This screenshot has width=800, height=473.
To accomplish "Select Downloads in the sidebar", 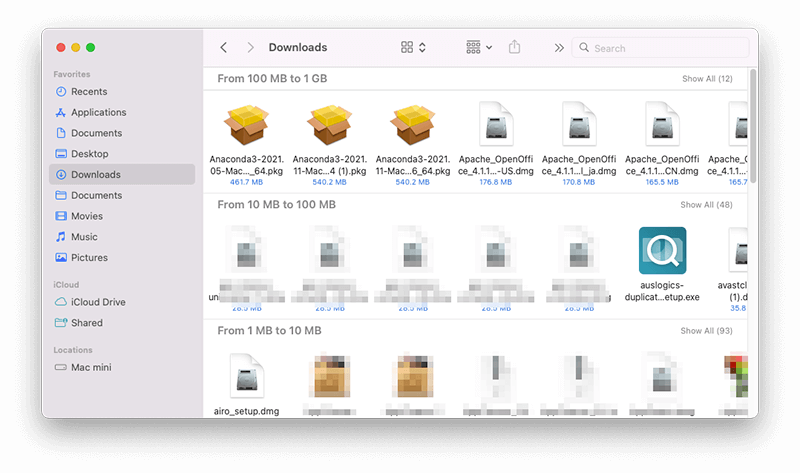I will 122,175.
